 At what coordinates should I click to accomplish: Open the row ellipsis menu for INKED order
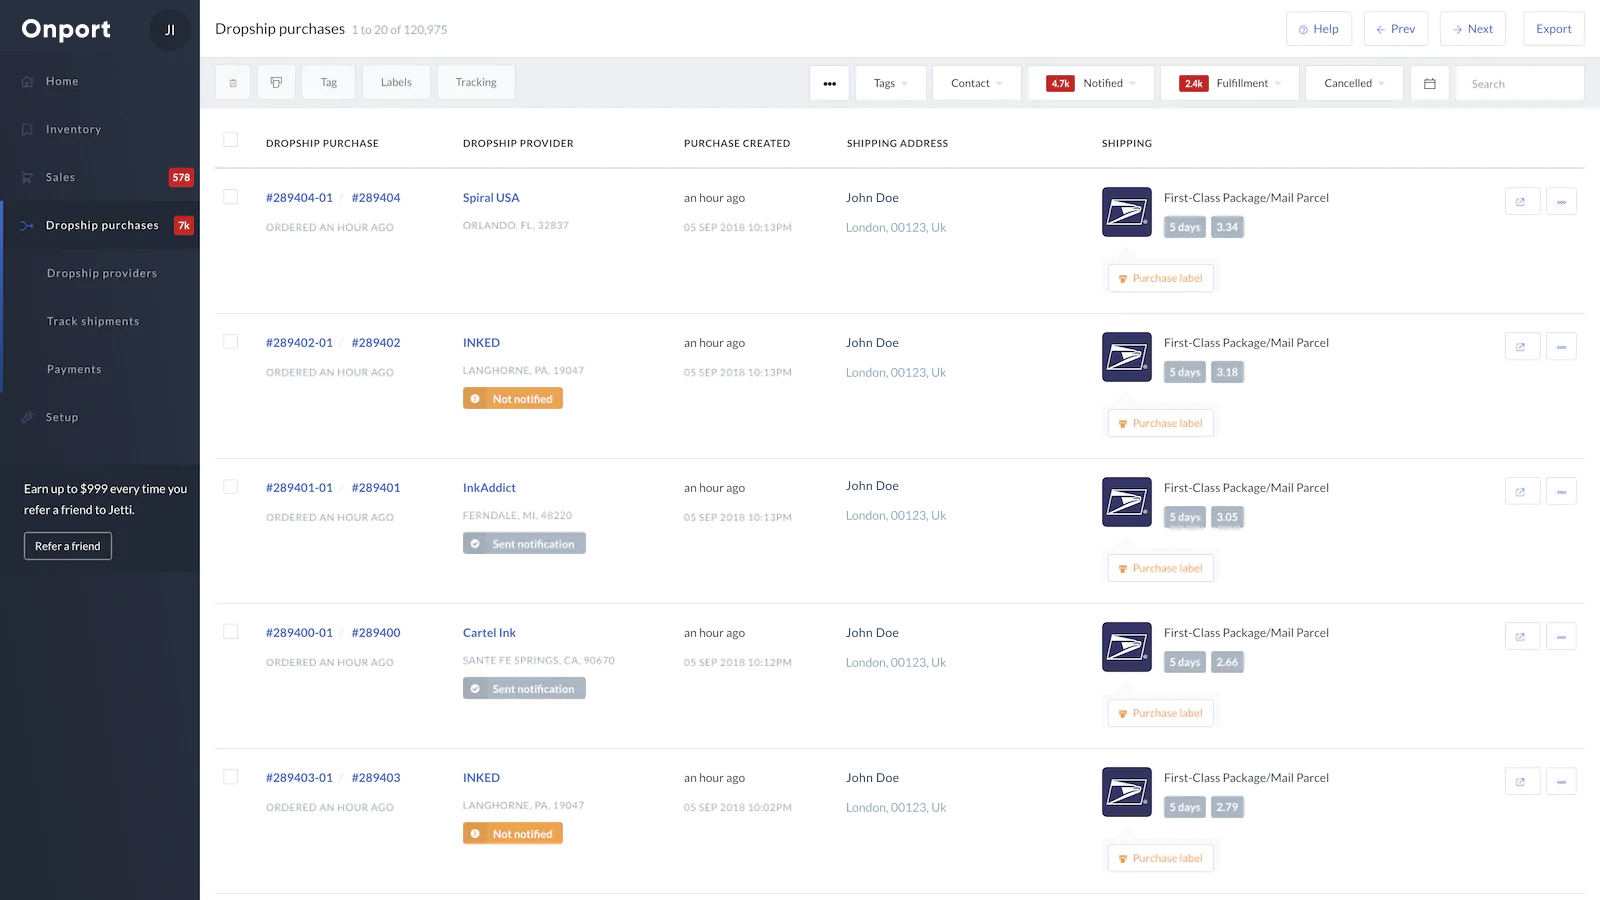click(1561, 346)
